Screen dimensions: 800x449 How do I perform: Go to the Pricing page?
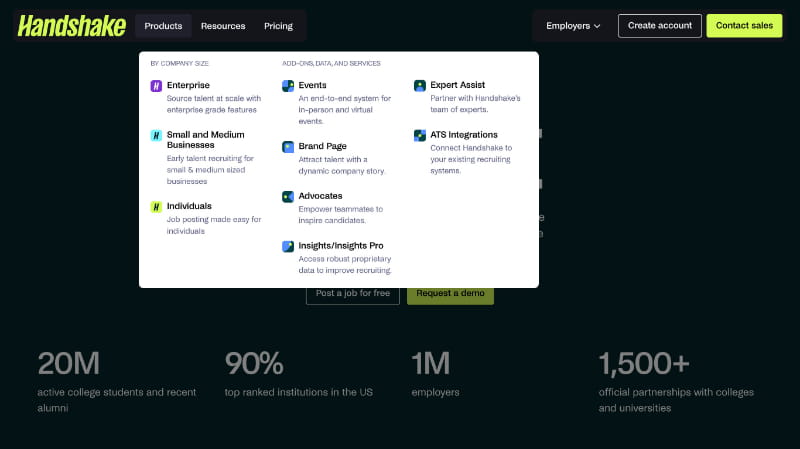279,26
